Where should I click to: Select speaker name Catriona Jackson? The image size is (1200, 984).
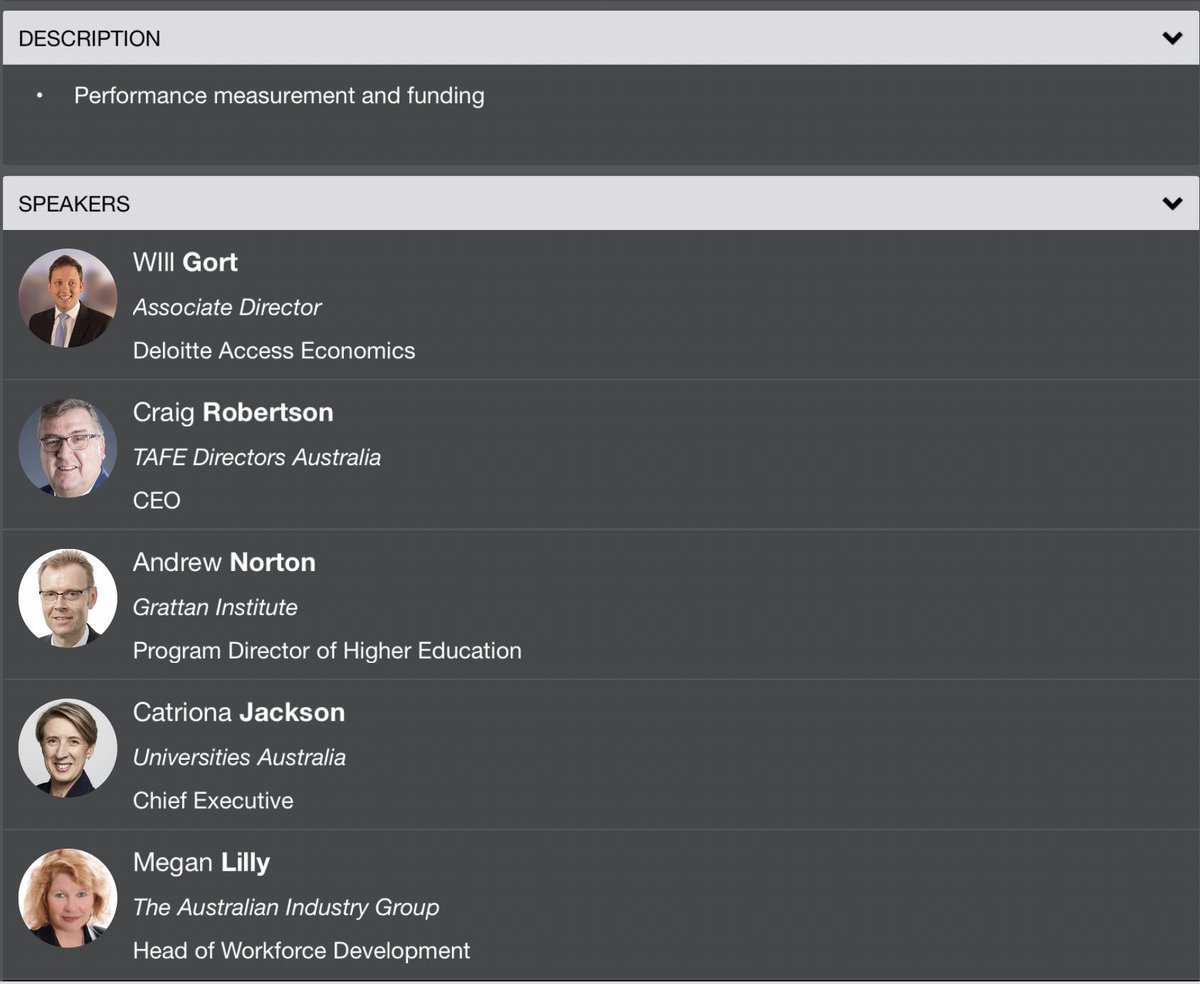(x=239, y=712)
